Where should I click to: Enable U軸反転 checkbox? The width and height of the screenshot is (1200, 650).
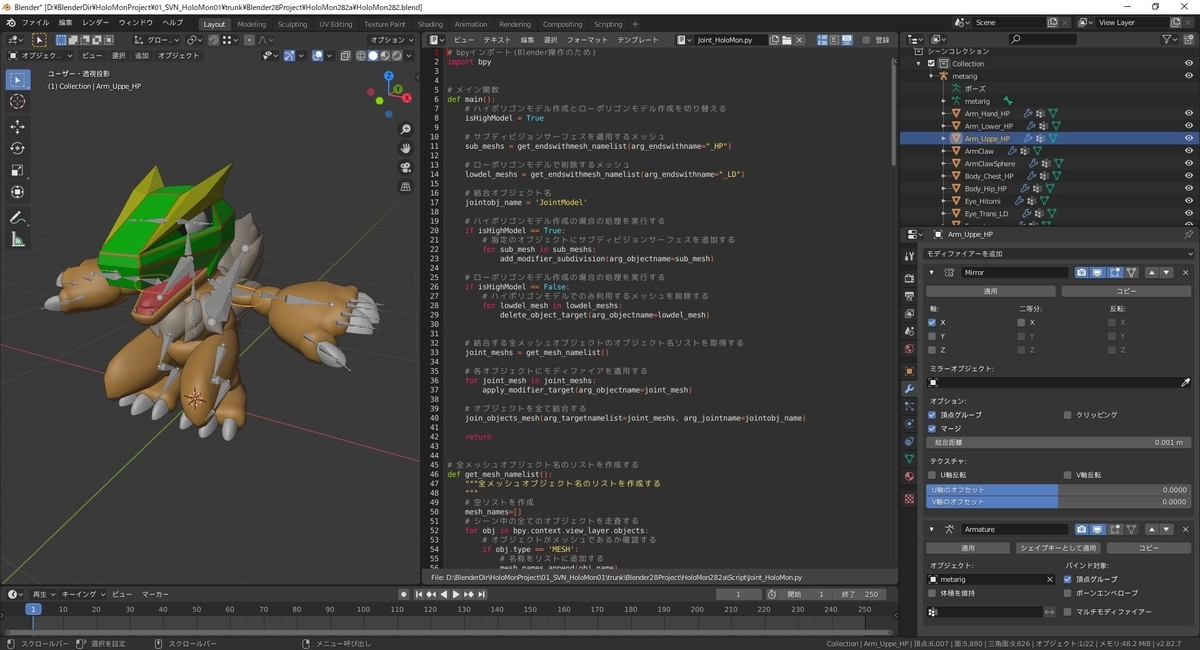[x=932, y=475]
